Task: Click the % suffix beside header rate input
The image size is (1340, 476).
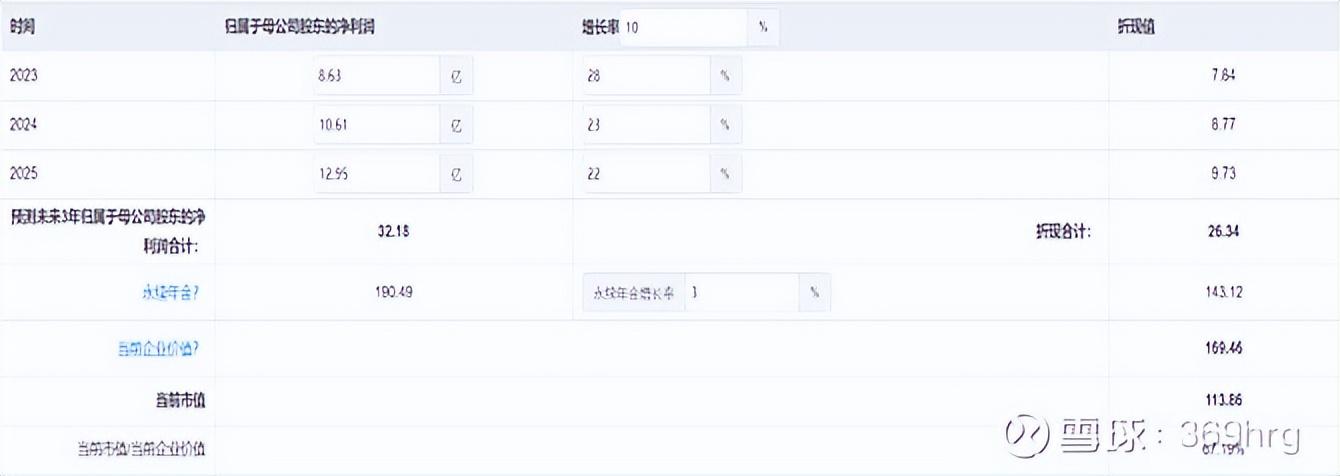Action: tap(763, 28)
